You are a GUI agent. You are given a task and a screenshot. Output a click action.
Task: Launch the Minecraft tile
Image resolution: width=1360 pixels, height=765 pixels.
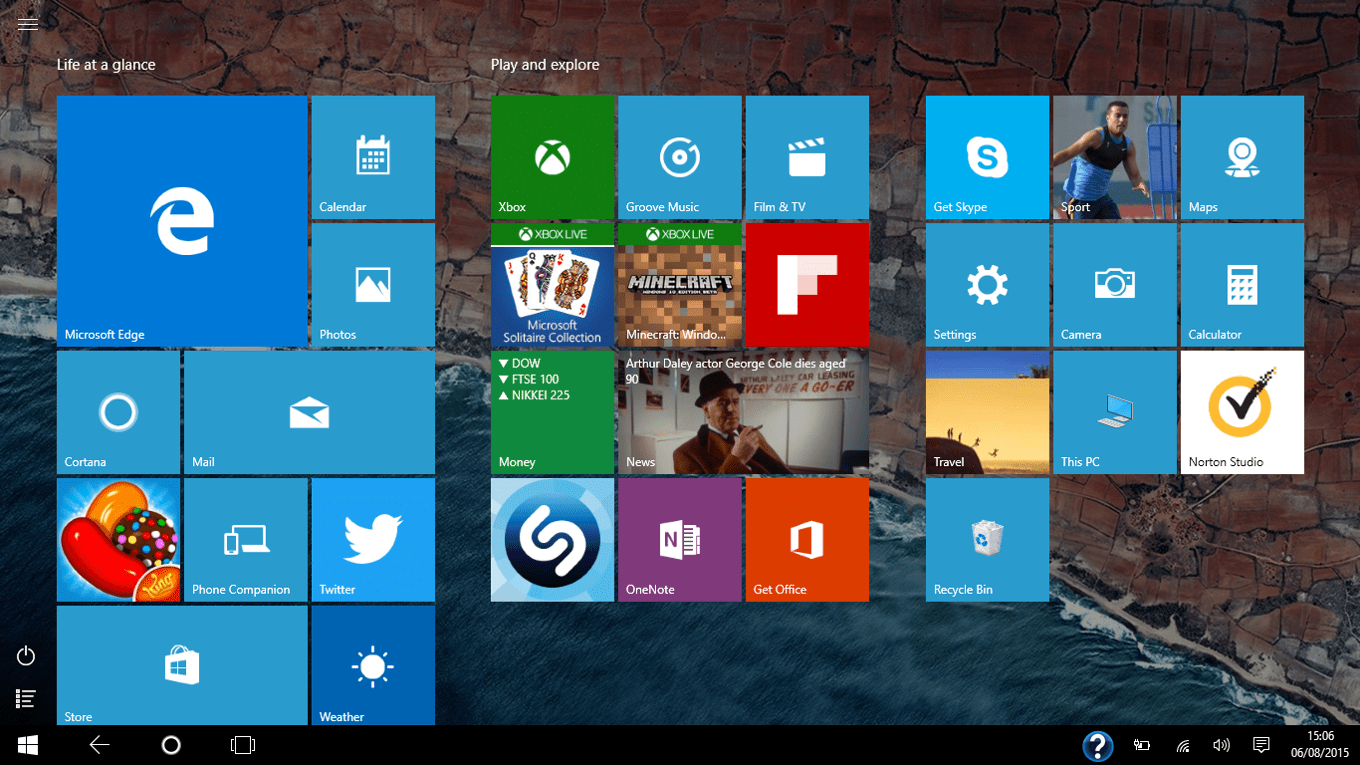pos(680,285)
